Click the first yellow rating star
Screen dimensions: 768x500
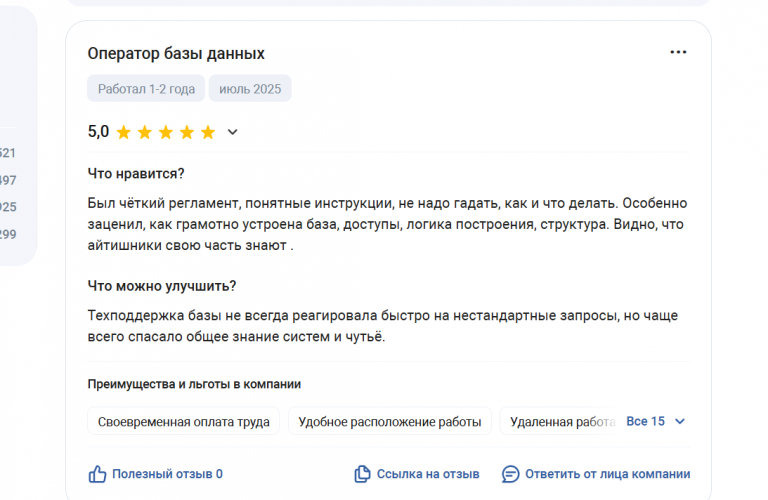[123, 132]
